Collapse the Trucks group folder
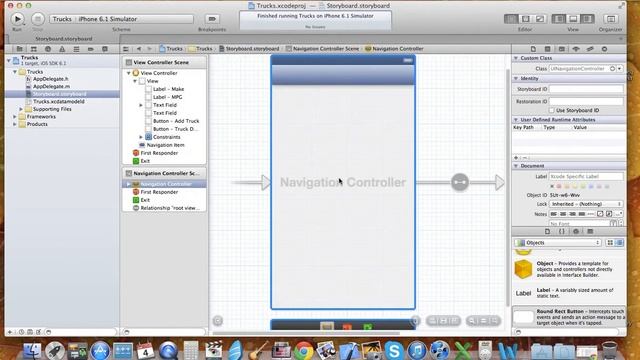The height and width of the screenshot is (360, 640). click(15, 72)
